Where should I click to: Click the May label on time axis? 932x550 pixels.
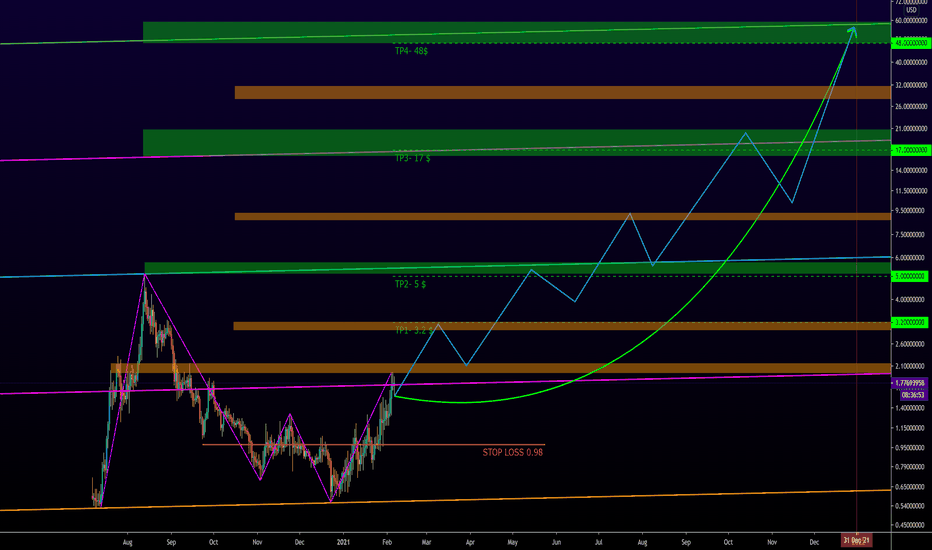click(x=512, y=542)
